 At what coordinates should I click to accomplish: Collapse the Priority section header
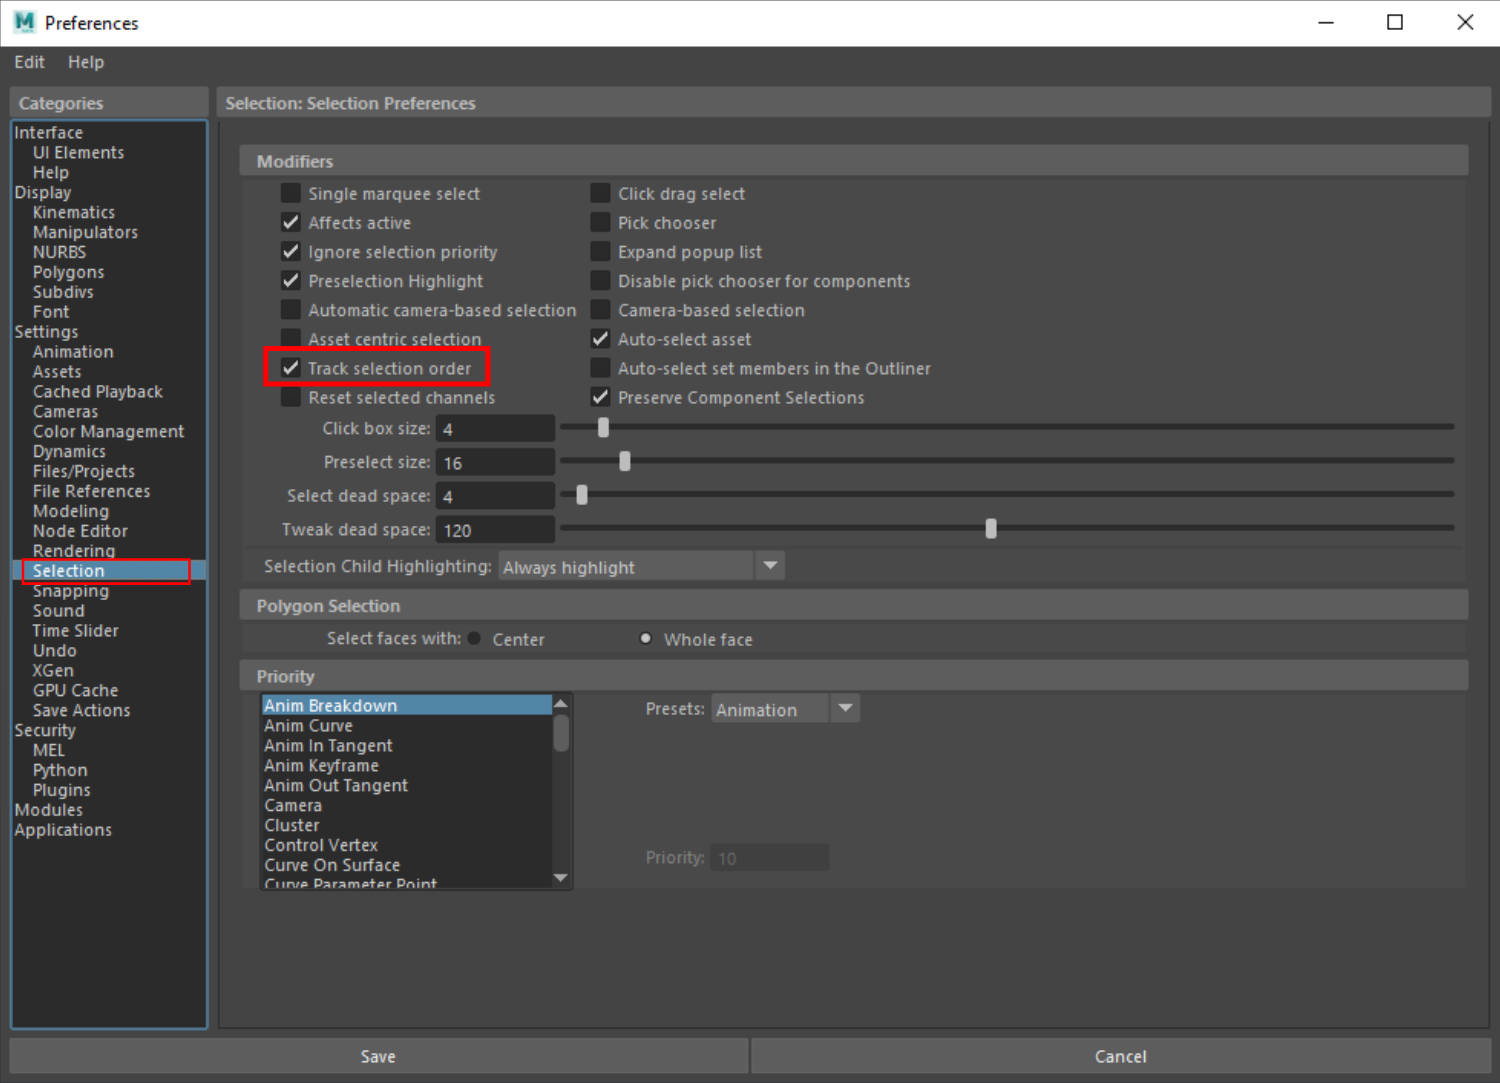[853, 676]
